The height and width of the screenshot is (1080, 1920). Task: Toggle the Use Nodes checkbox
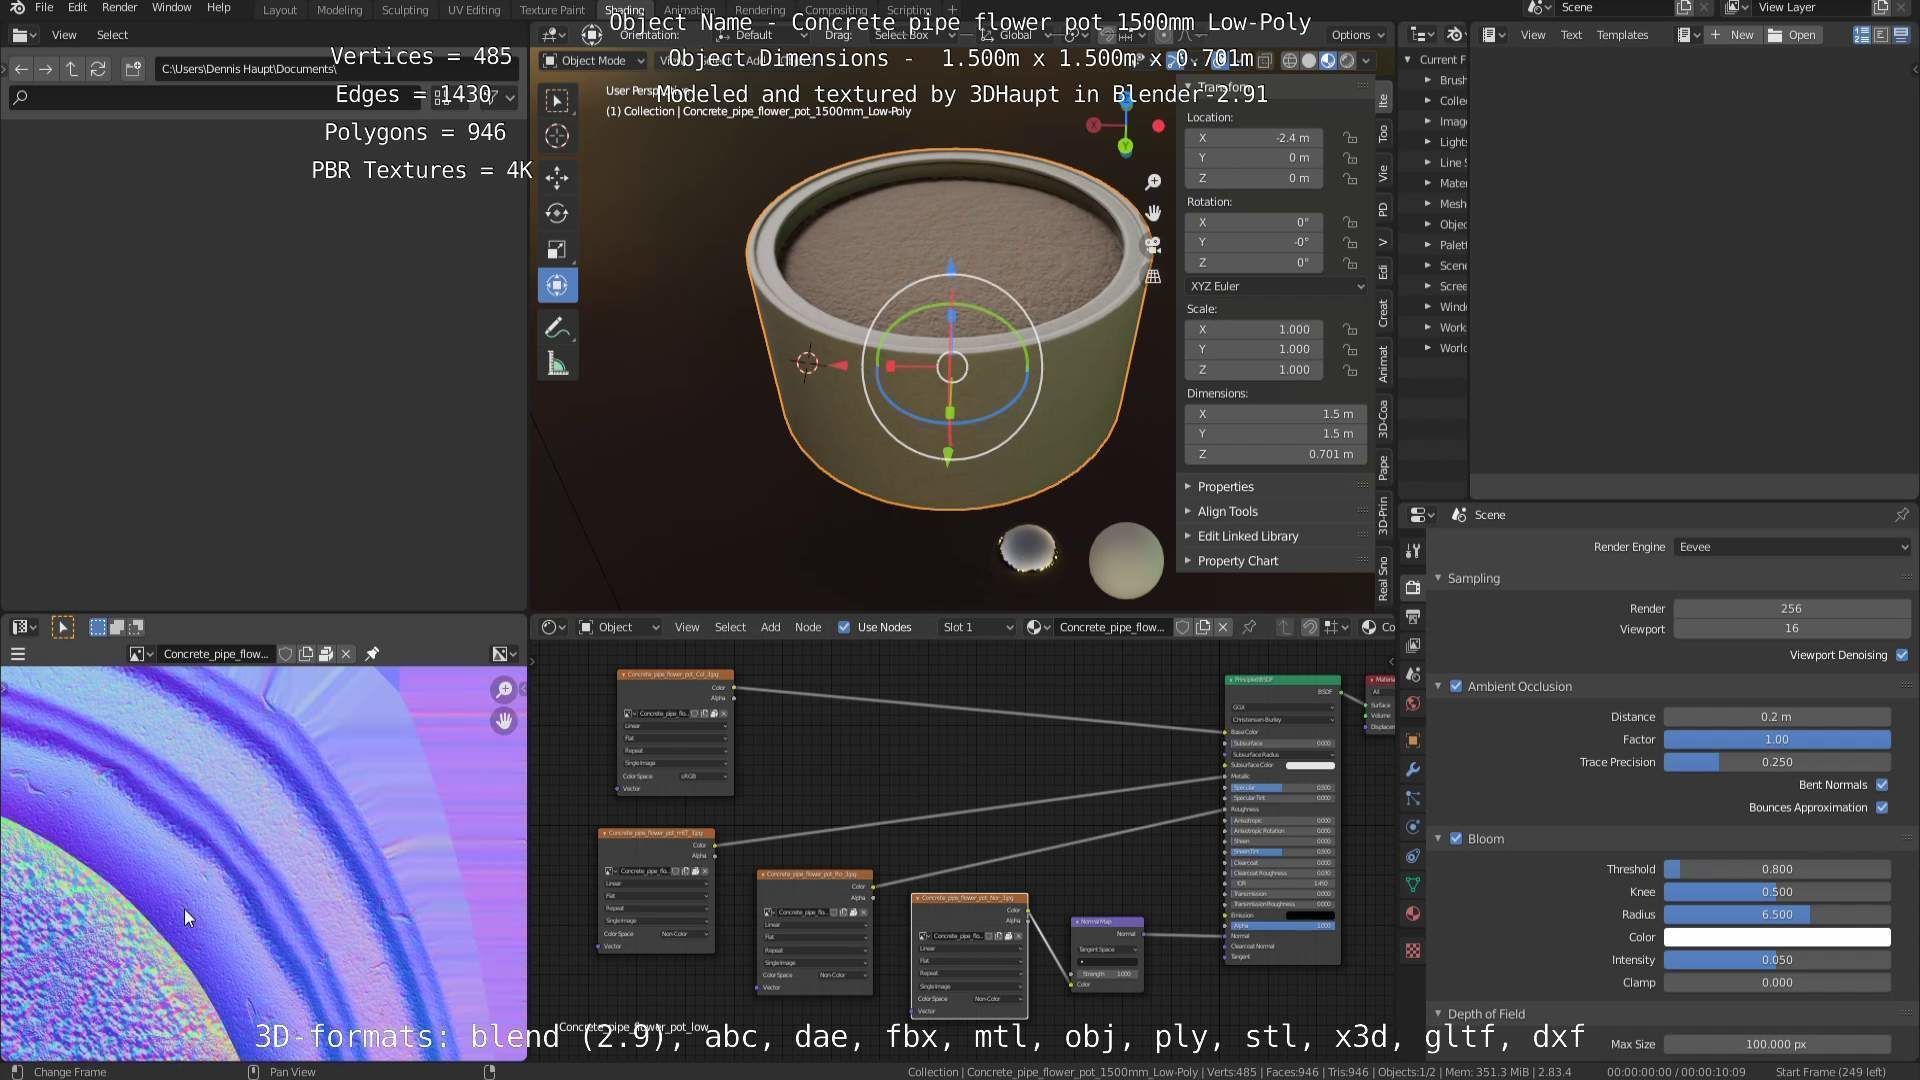pyautogui.click(x=844, y=627)
